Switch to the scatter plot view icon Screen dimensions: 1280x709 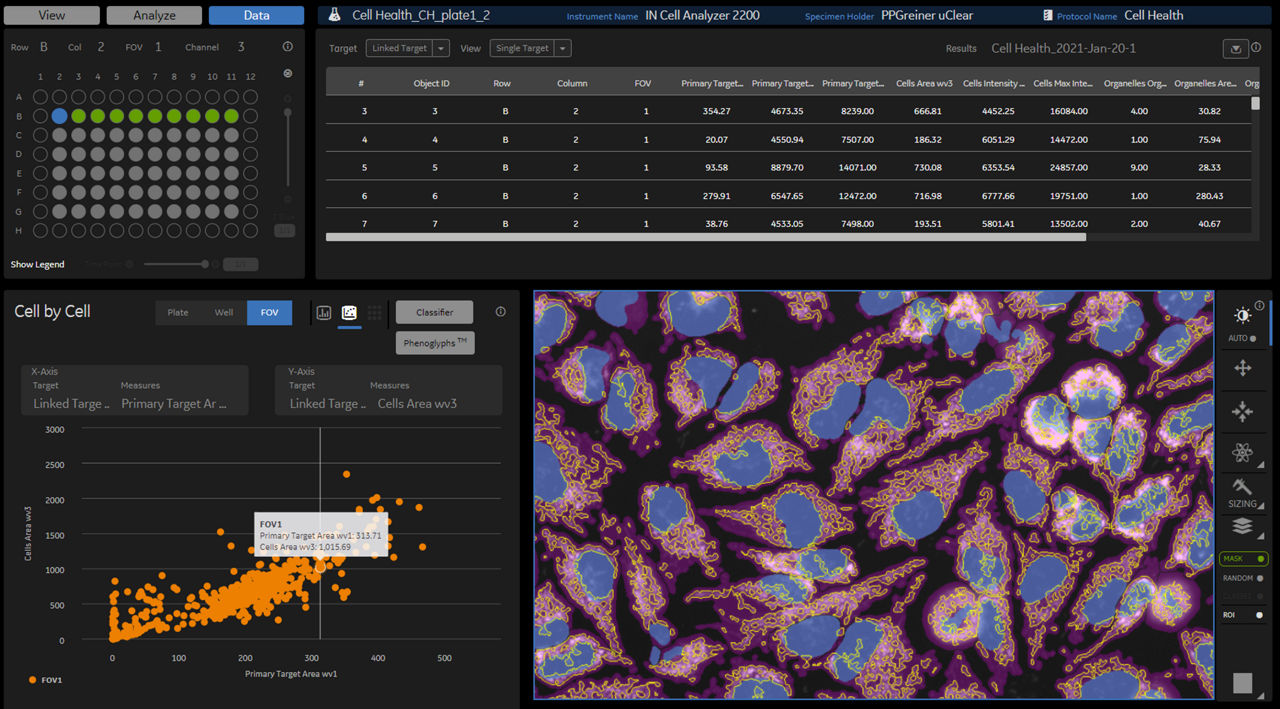[x=348, y=312]
